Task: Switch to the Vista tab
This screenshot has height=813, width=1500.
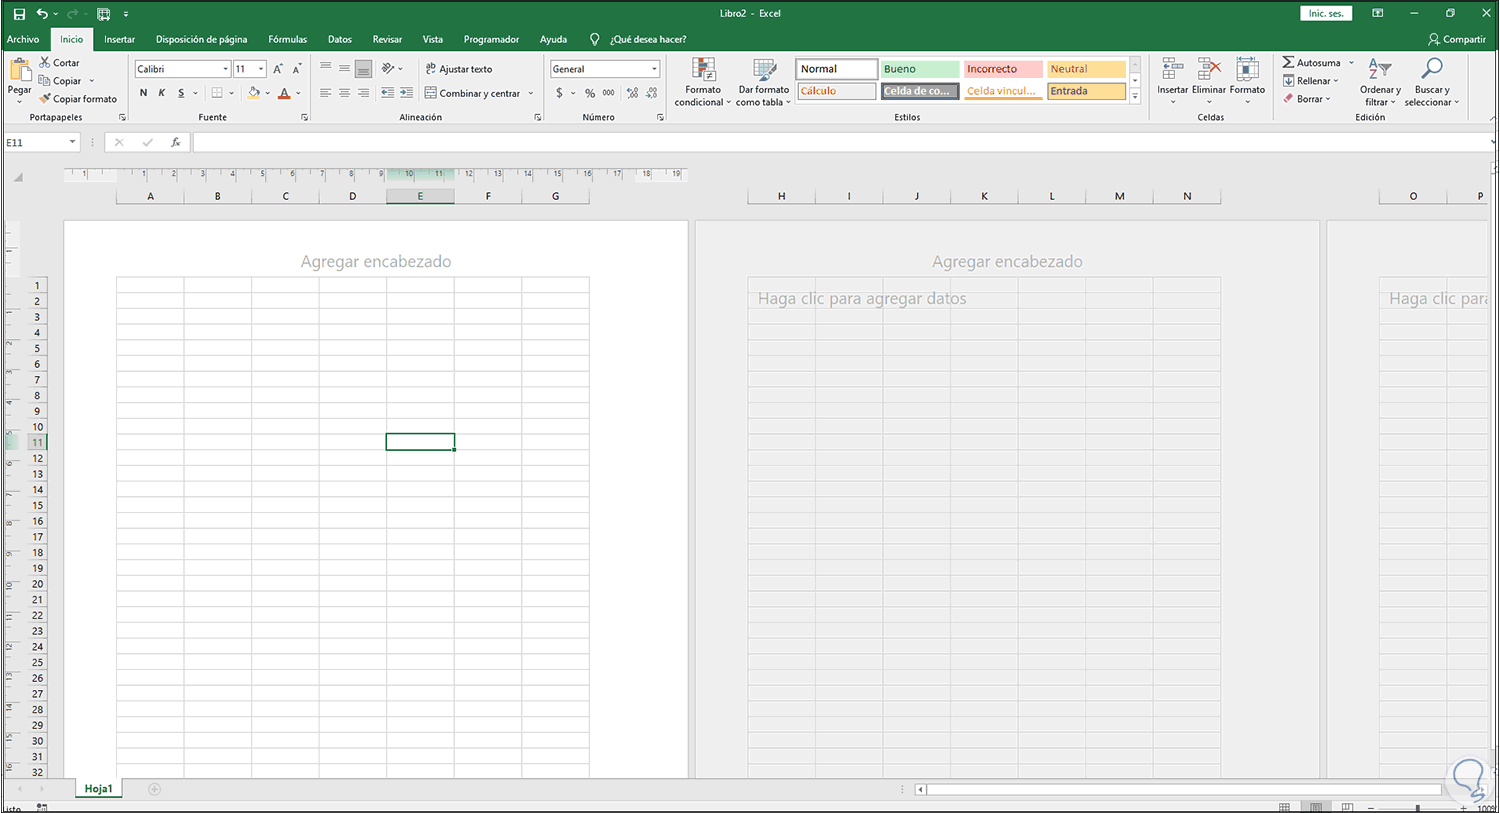Action: point(432,39)
